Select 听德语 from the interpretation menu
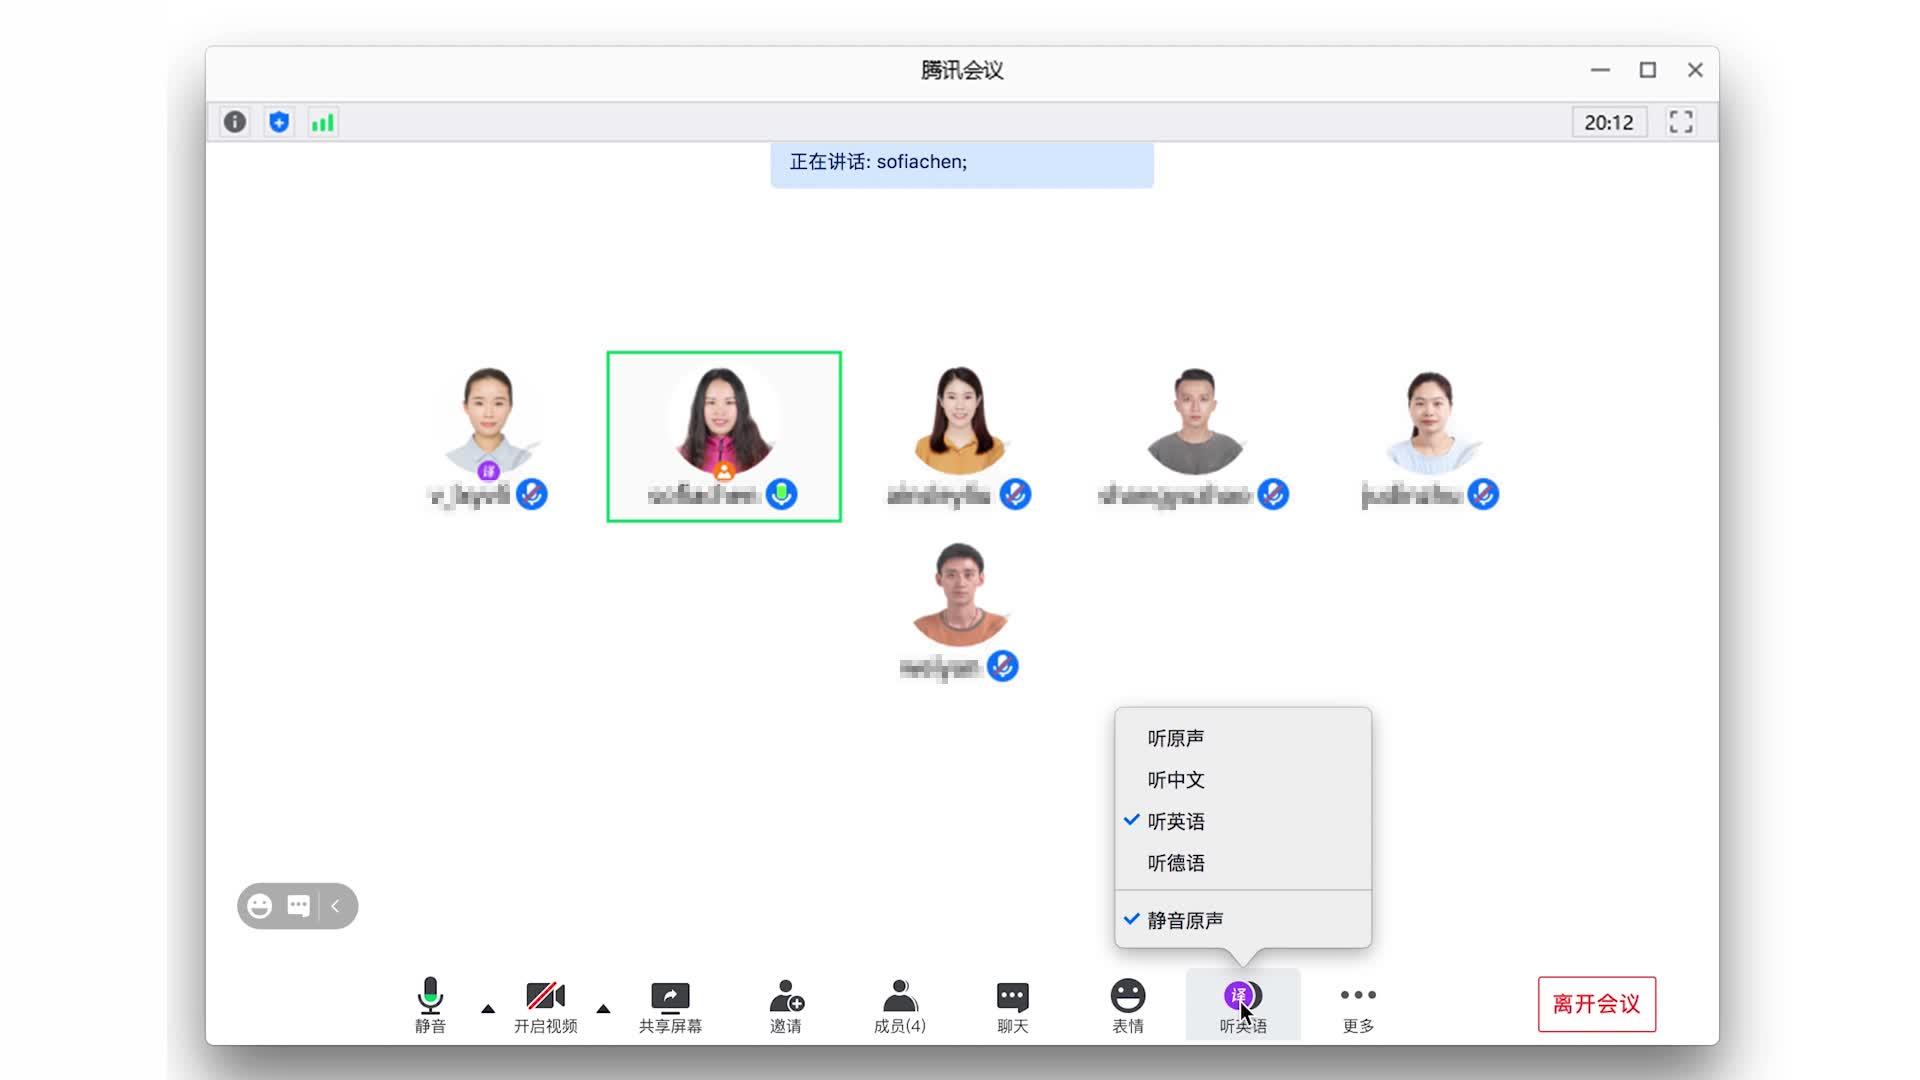Viewport: 1920px width, 1080px height. point(1176,863)
